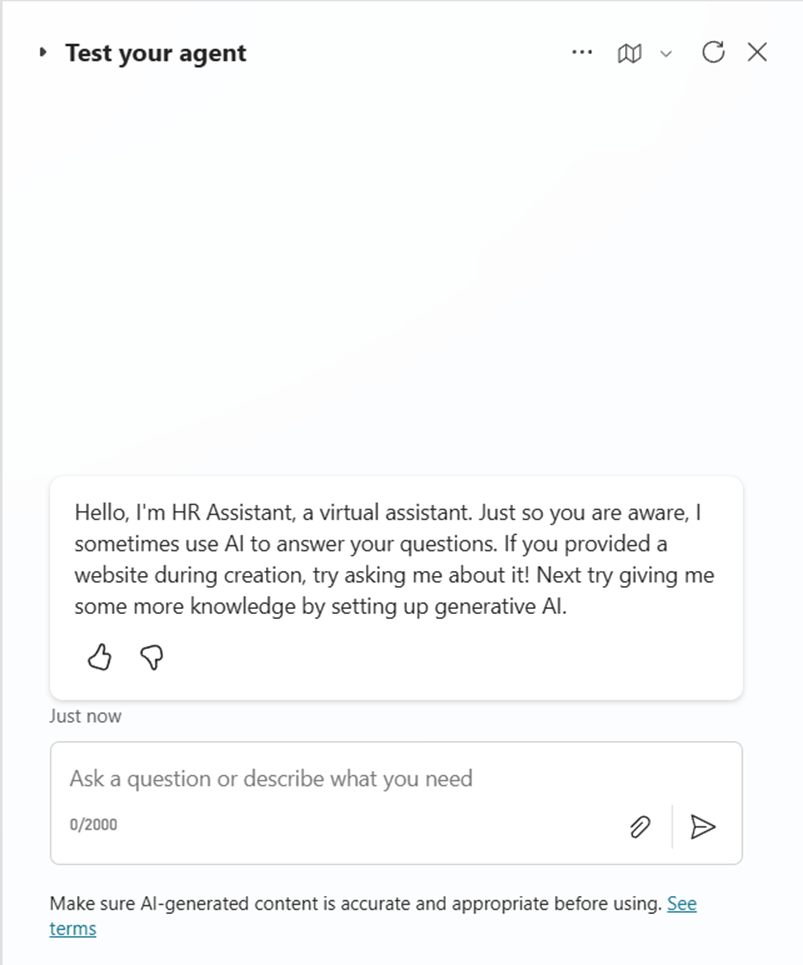This screenshot has width=803, height=965.
Task: Click the 0/2000 character counter
Action: (93, 826)
